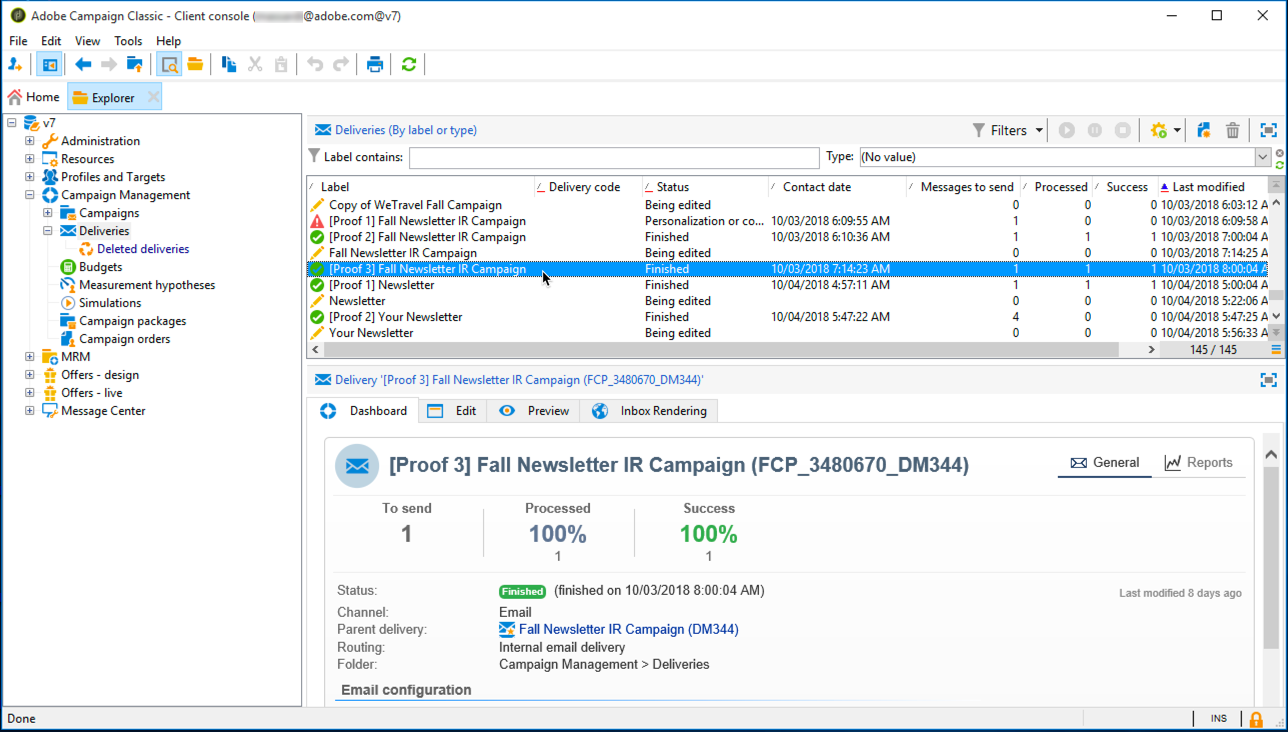
Task: Select the Administration wrench icon
Action: (x=50, y=141)
